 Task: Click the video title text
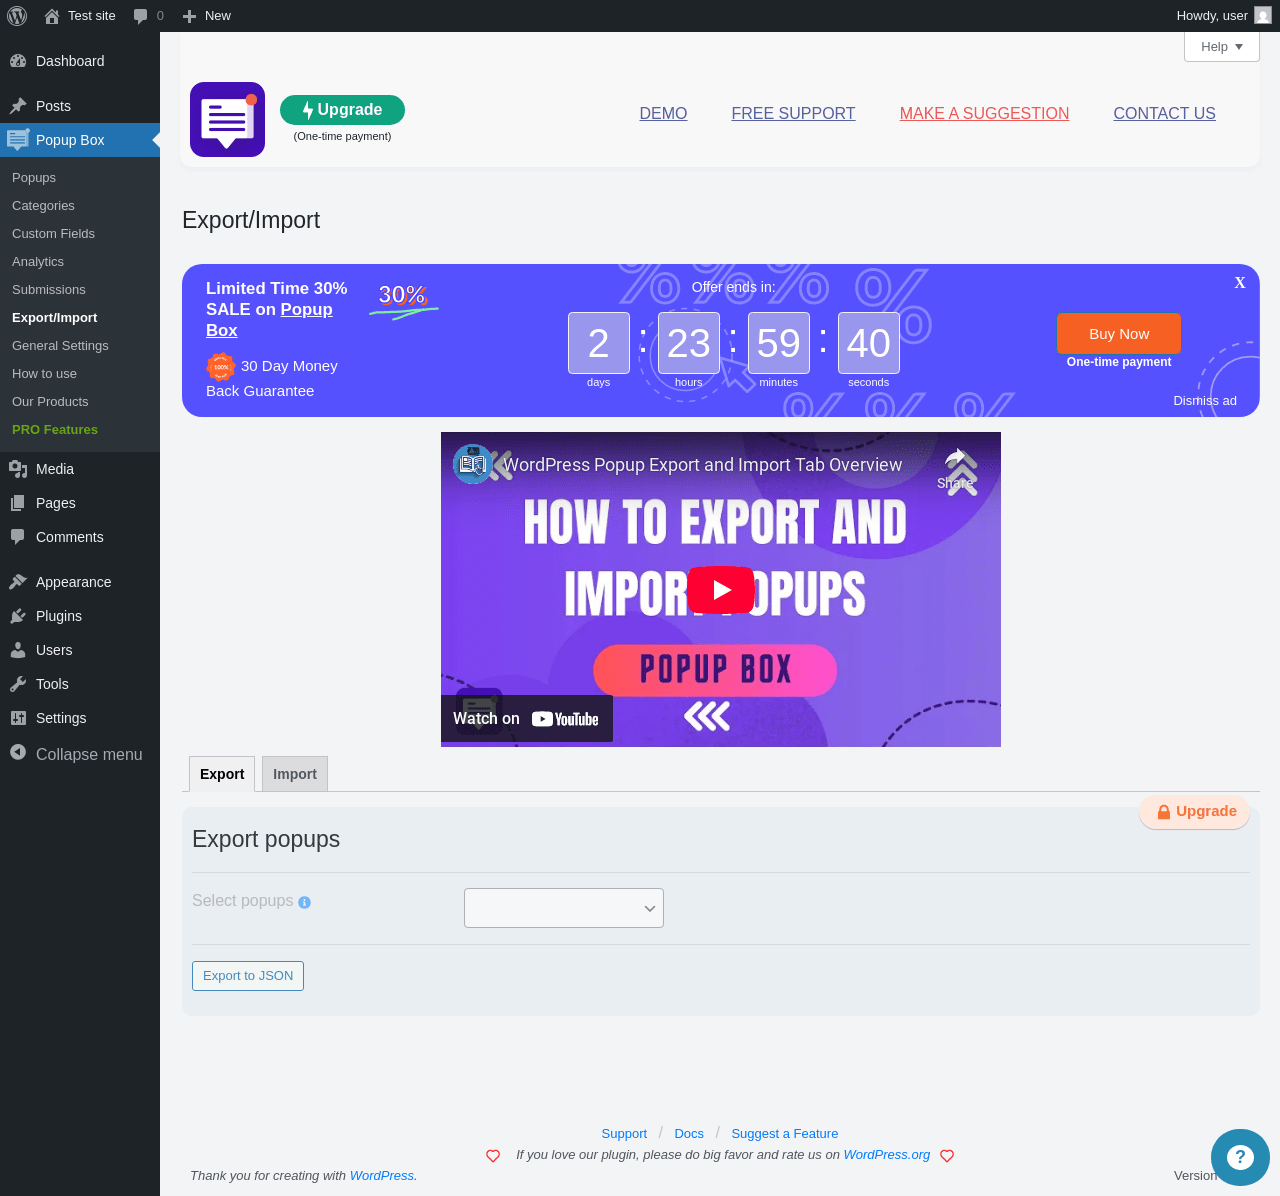(703, 465)
